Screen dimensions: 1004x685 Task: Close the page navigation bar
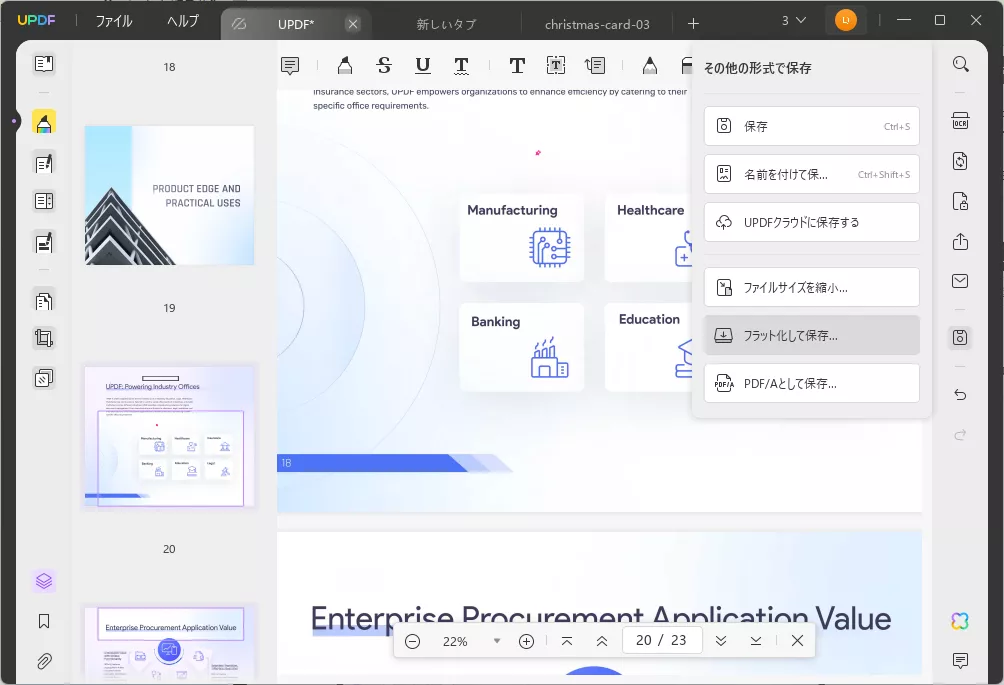click(x=797, y=641)
